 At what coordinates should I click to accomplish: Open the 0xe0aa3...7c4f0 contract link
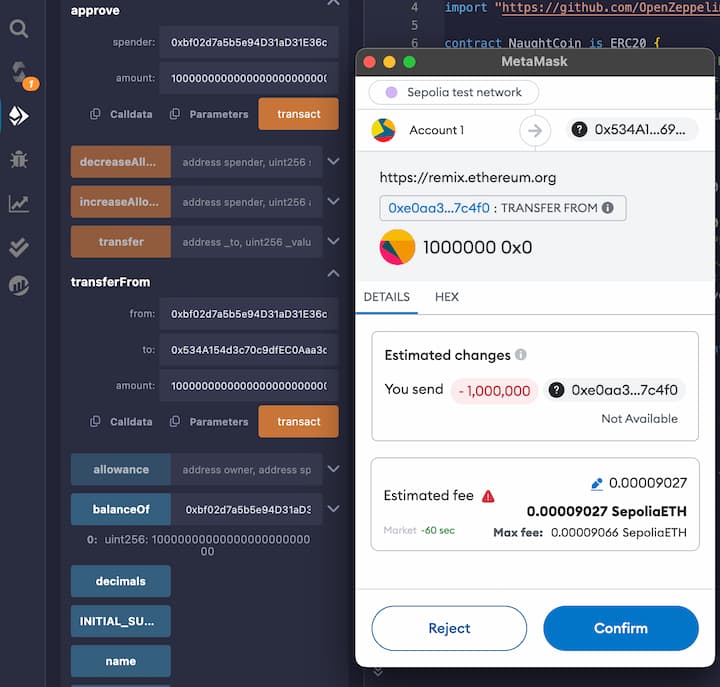point(439,208)
